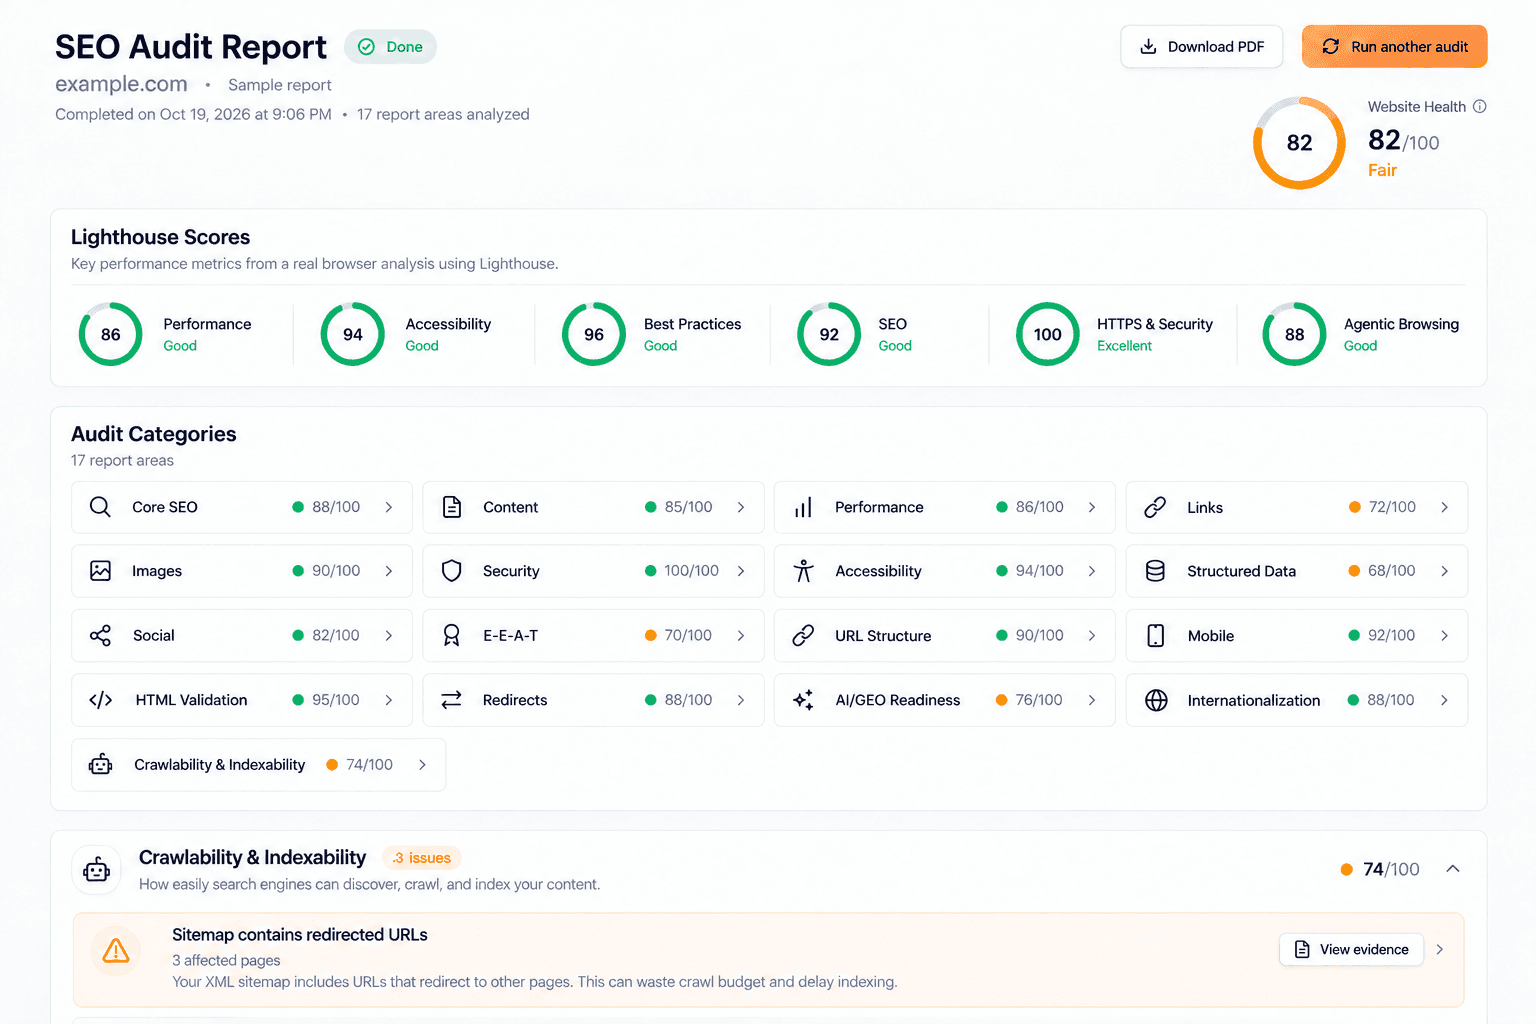Click the '17 report areas analyzed' text

click(443, 114)
